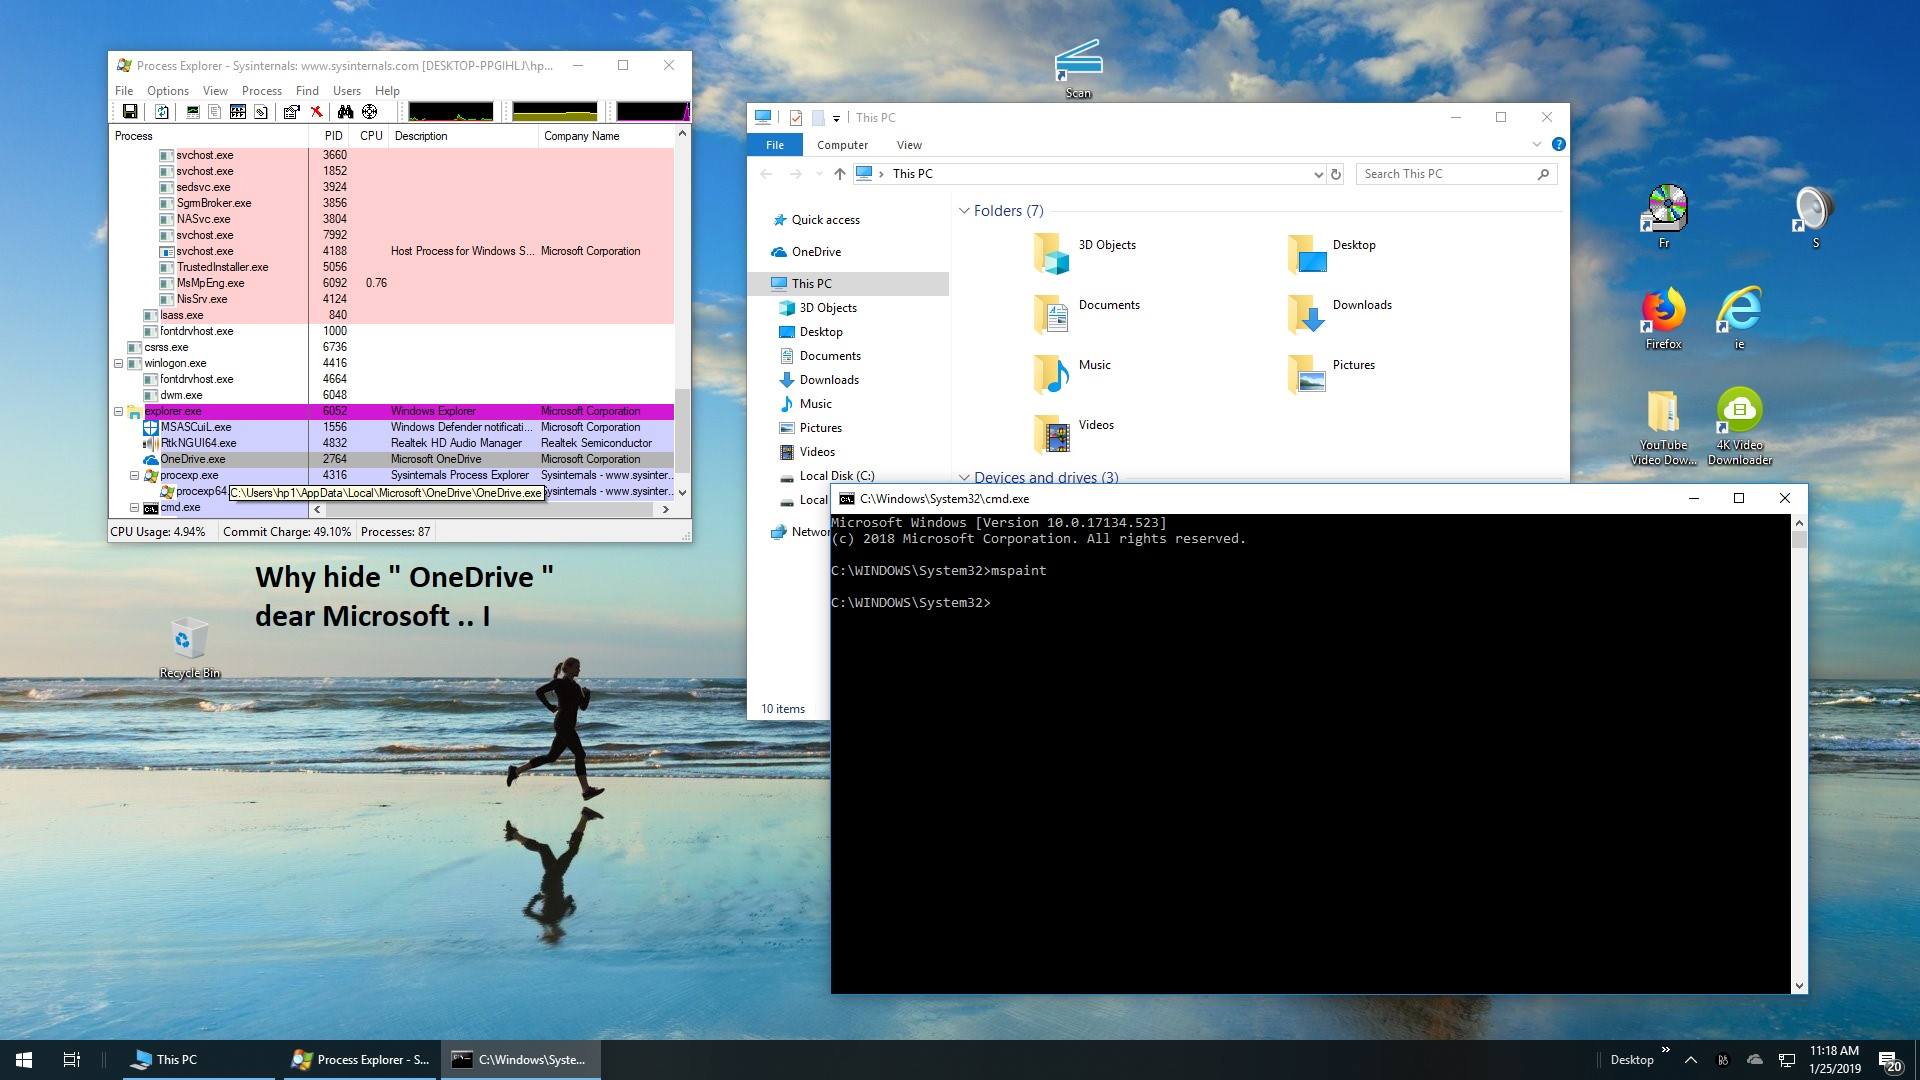
Task: Sort processes by CPU column header
Action: (371, 136)
